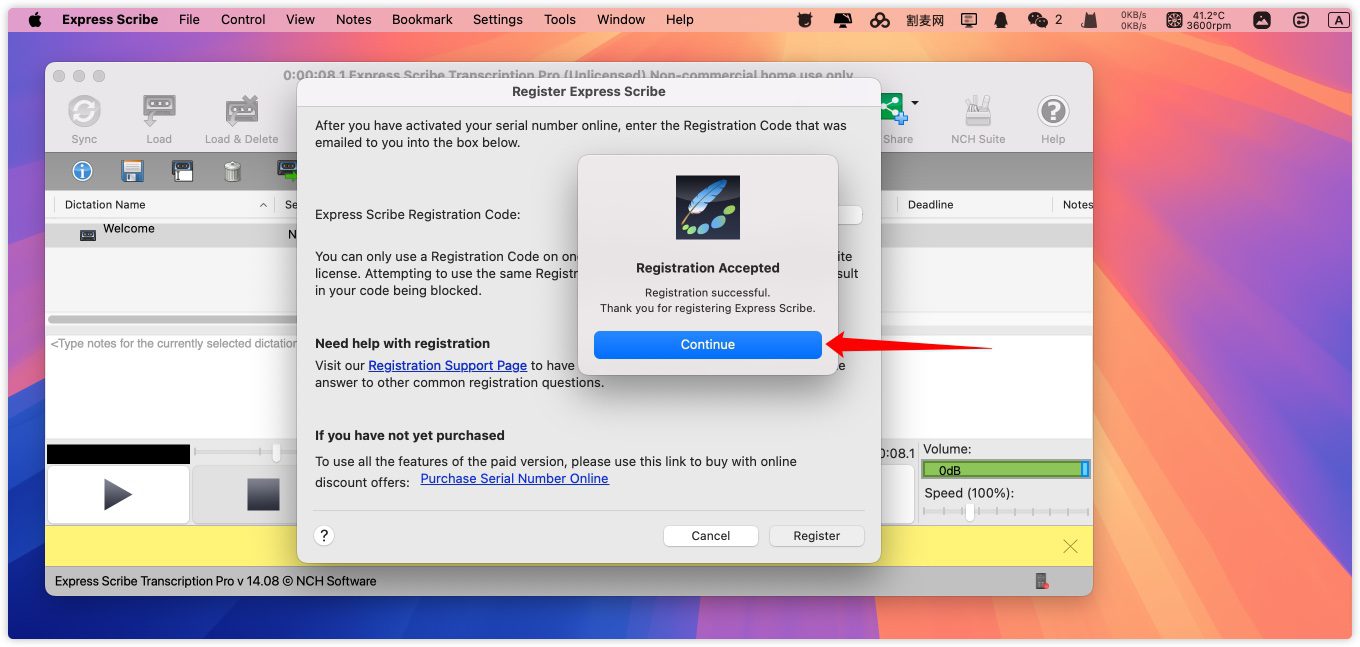Click the Load & Delete icon

click(241, 112)
